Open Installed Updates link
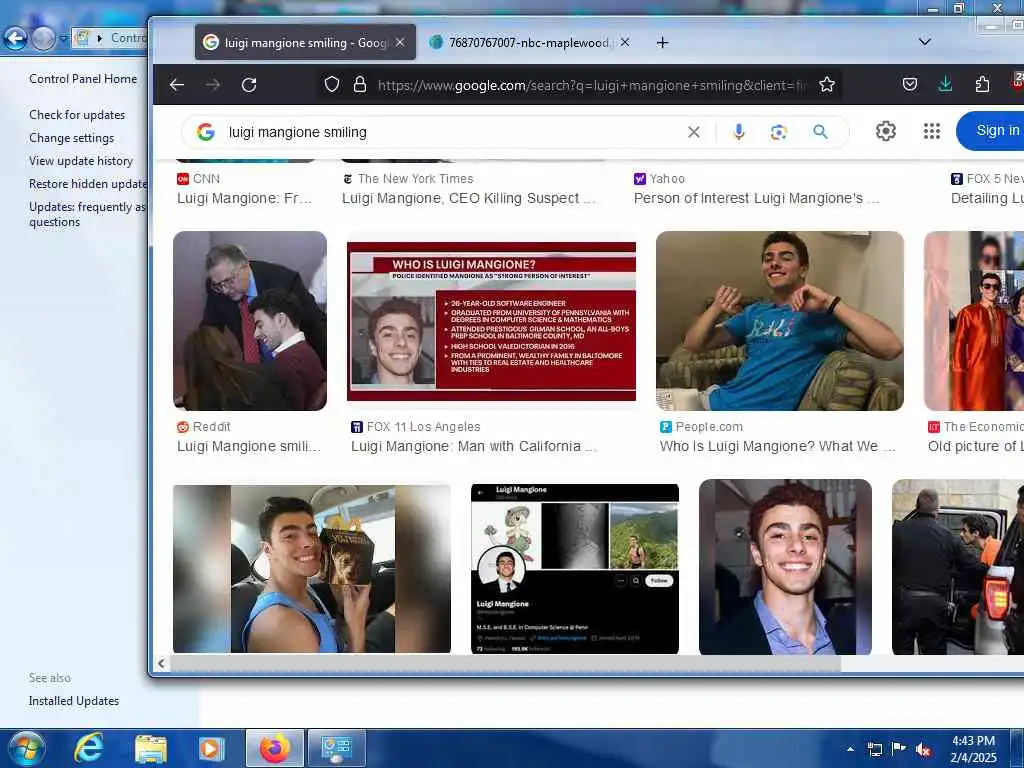 tap(74, 701)
